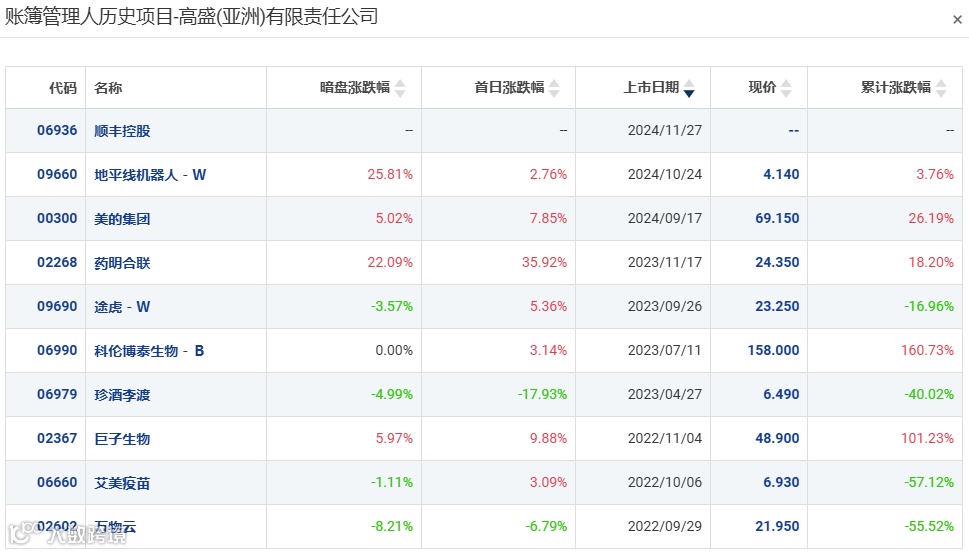Screen dimensions: 969x552
Task: Click grey market value 22.09%
Action: (x=390, y=262)
